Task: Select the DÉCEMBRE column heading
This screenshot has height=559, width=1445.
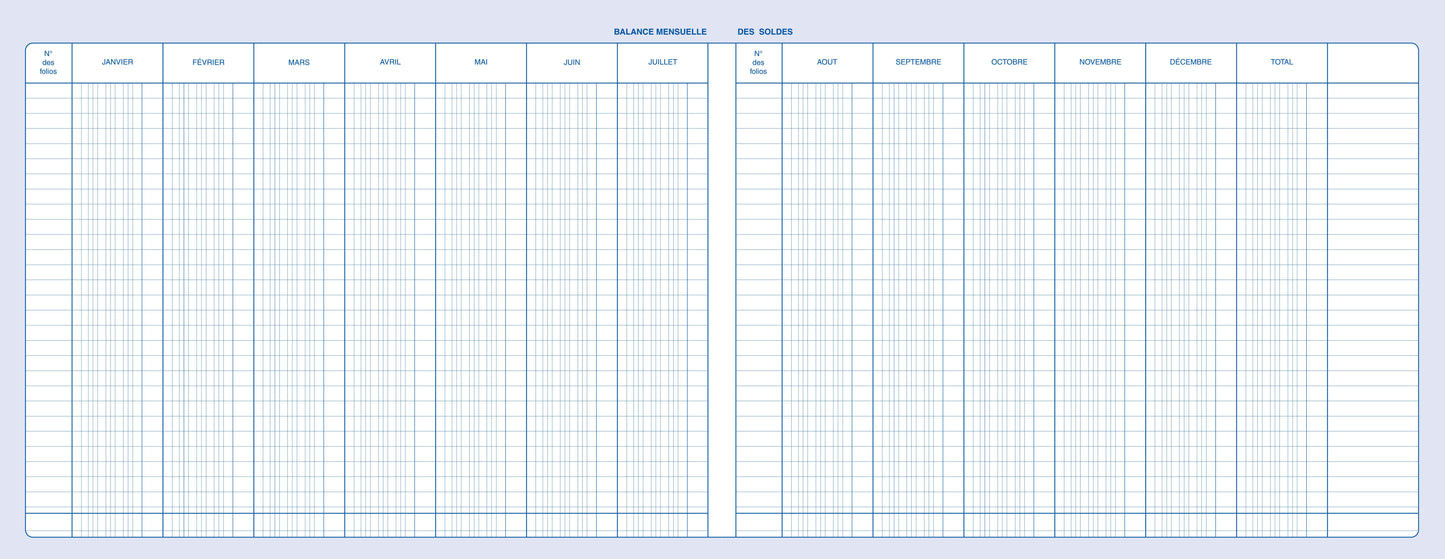Action: pyautogui.click(x=1191, y=62)
